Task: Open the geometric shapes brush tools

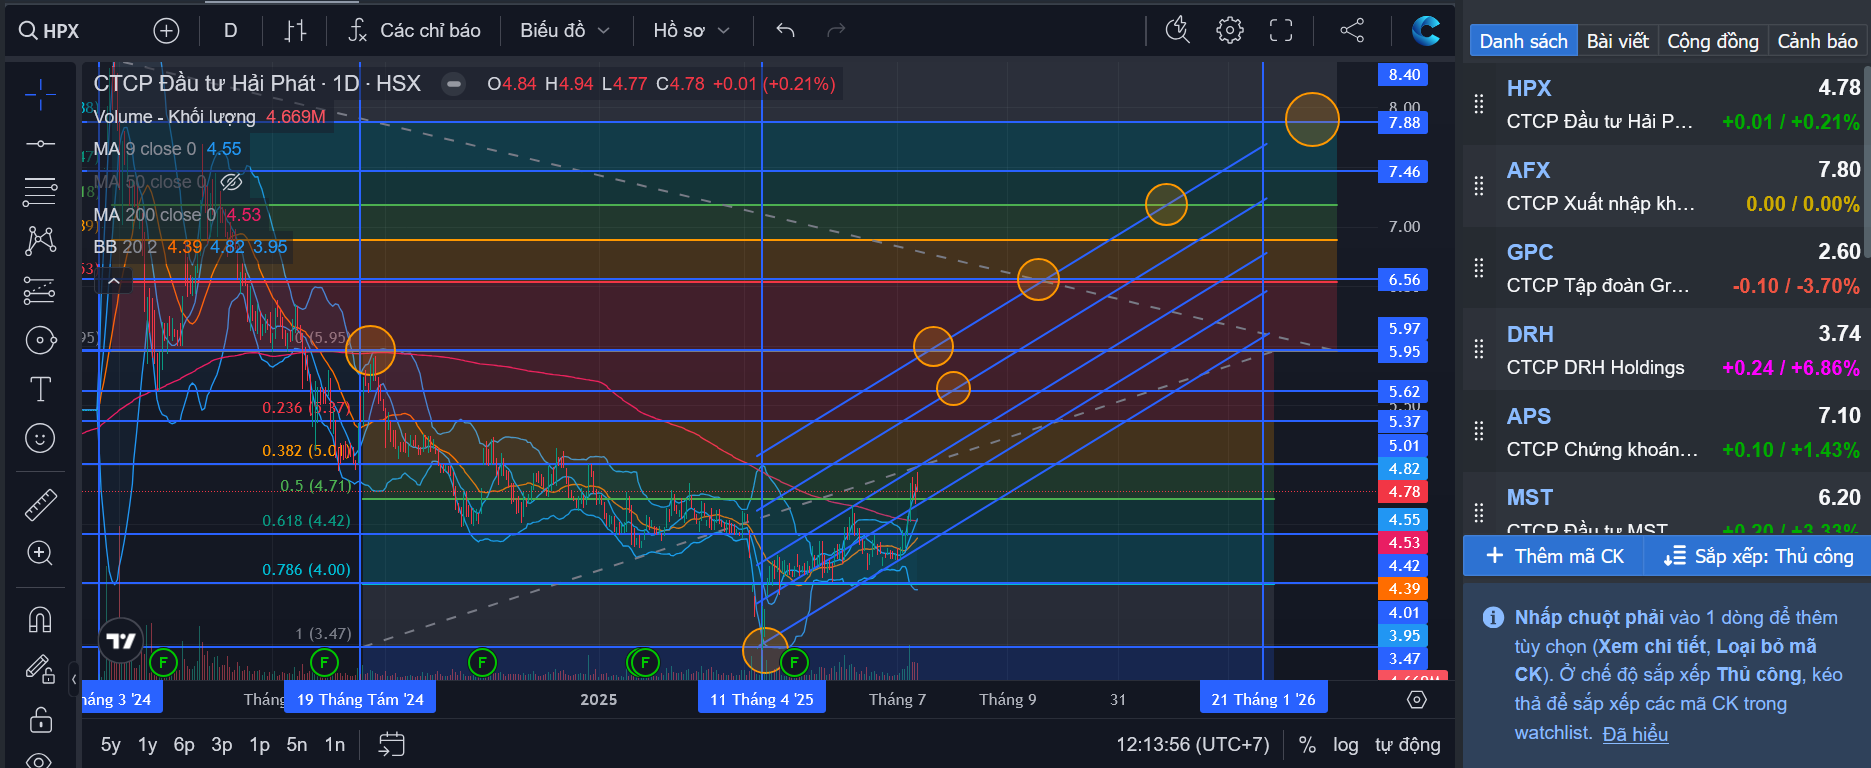Action: click(40, 340)
